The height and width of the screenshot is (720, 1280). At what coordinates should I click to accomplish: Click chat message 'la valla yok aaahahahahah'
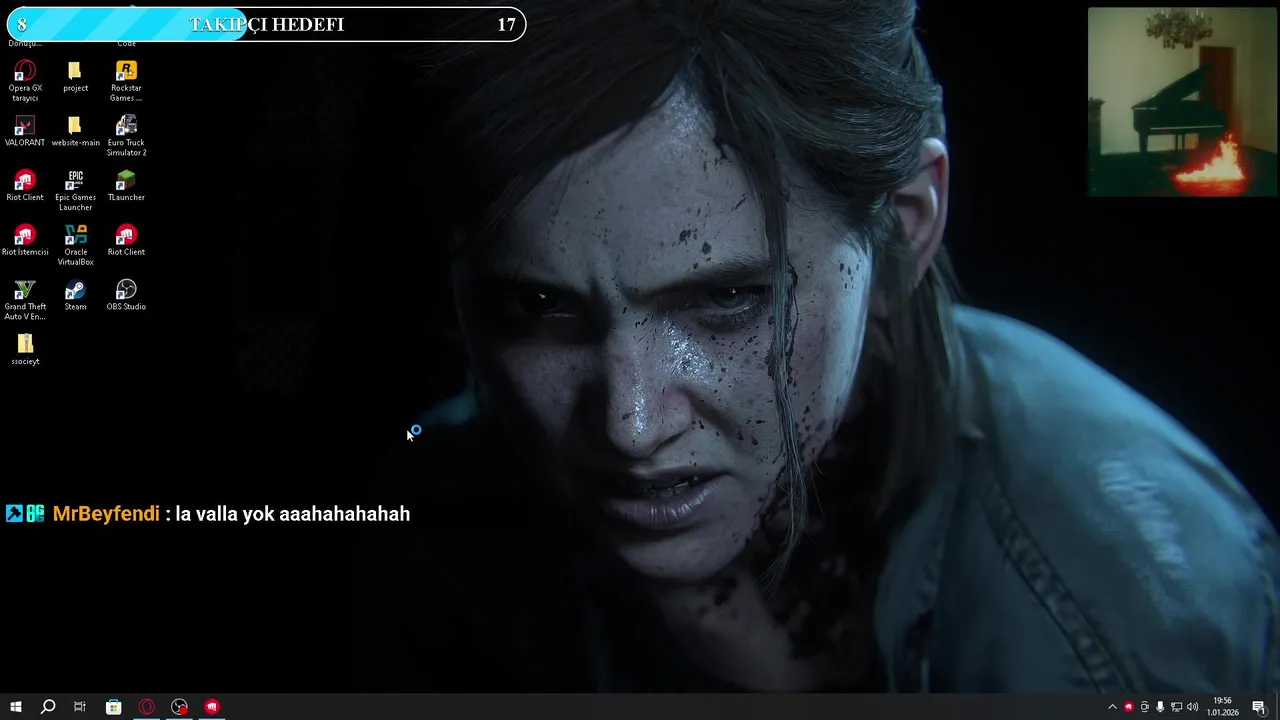292,514
